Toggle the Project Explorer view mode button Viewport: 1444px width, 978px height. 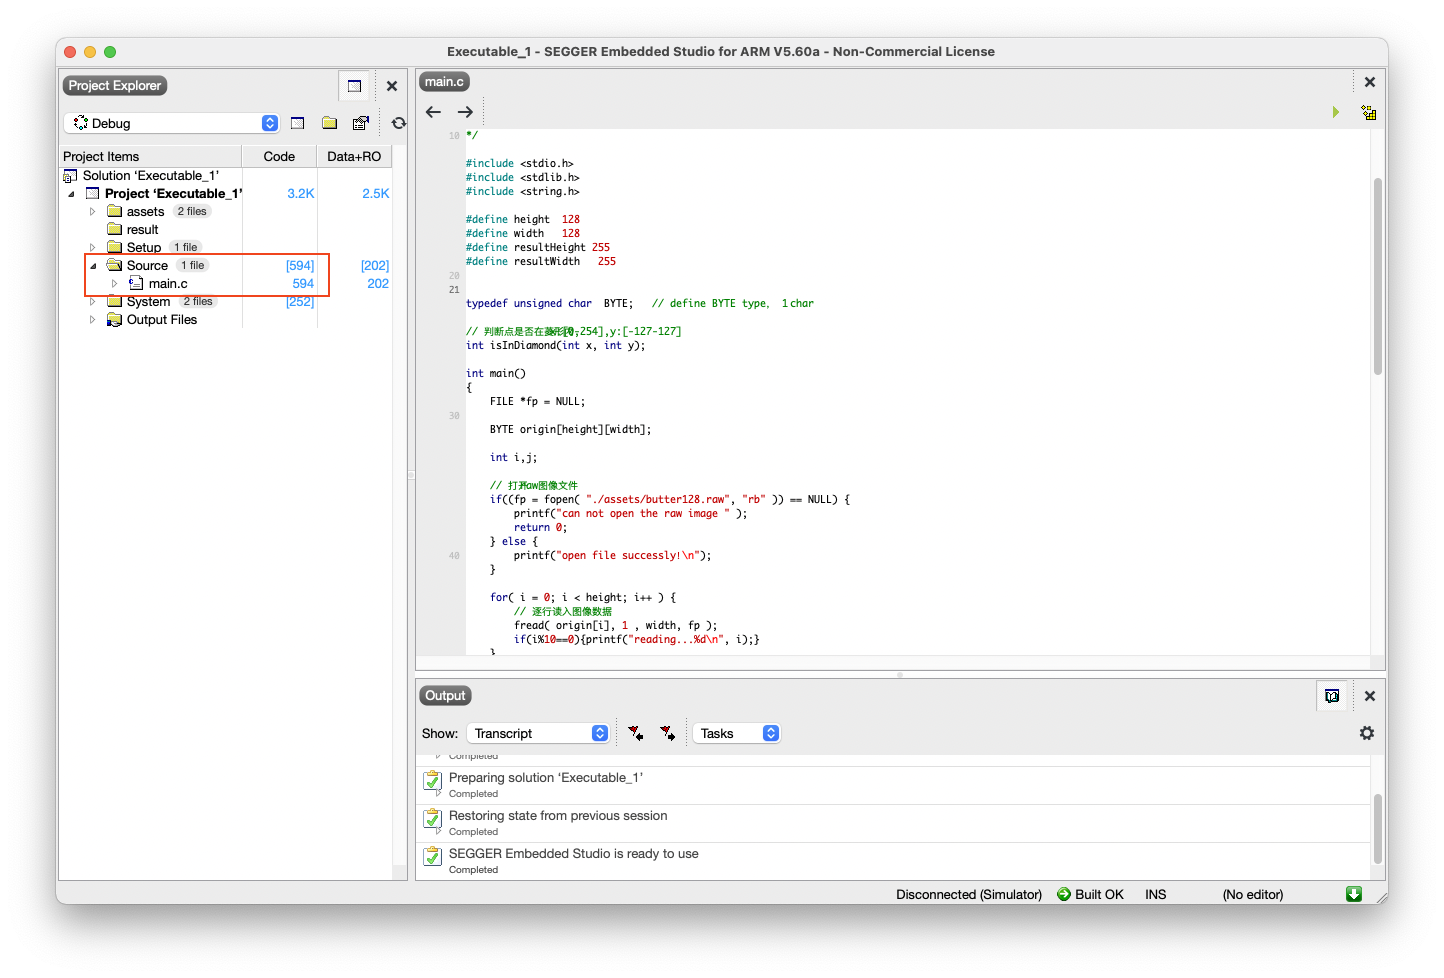(x=354, y=86)
